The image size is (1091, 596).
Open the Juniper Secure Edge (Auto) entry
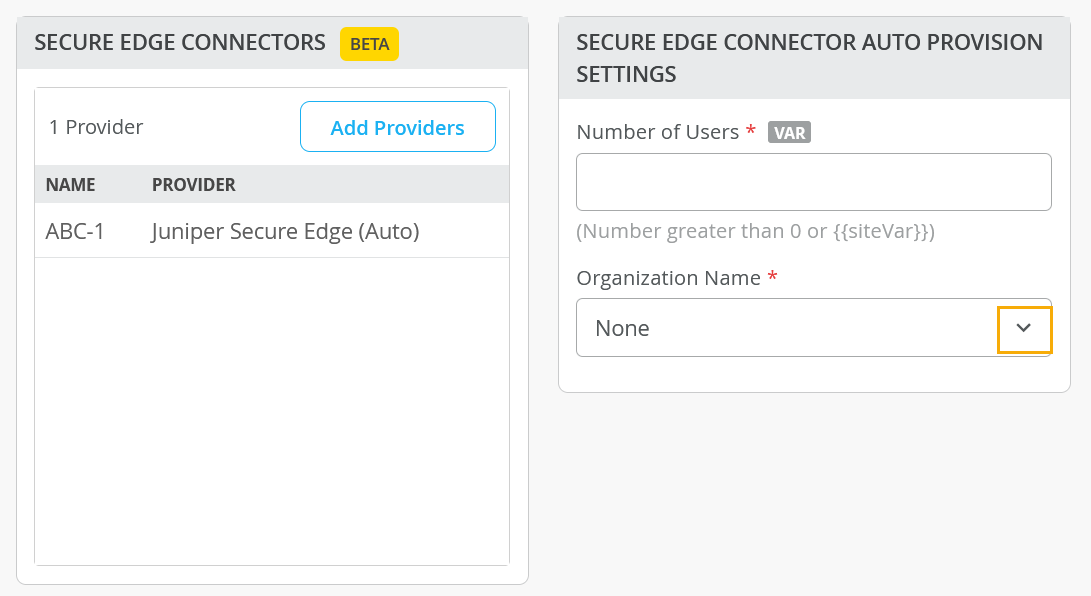(285, 232)
